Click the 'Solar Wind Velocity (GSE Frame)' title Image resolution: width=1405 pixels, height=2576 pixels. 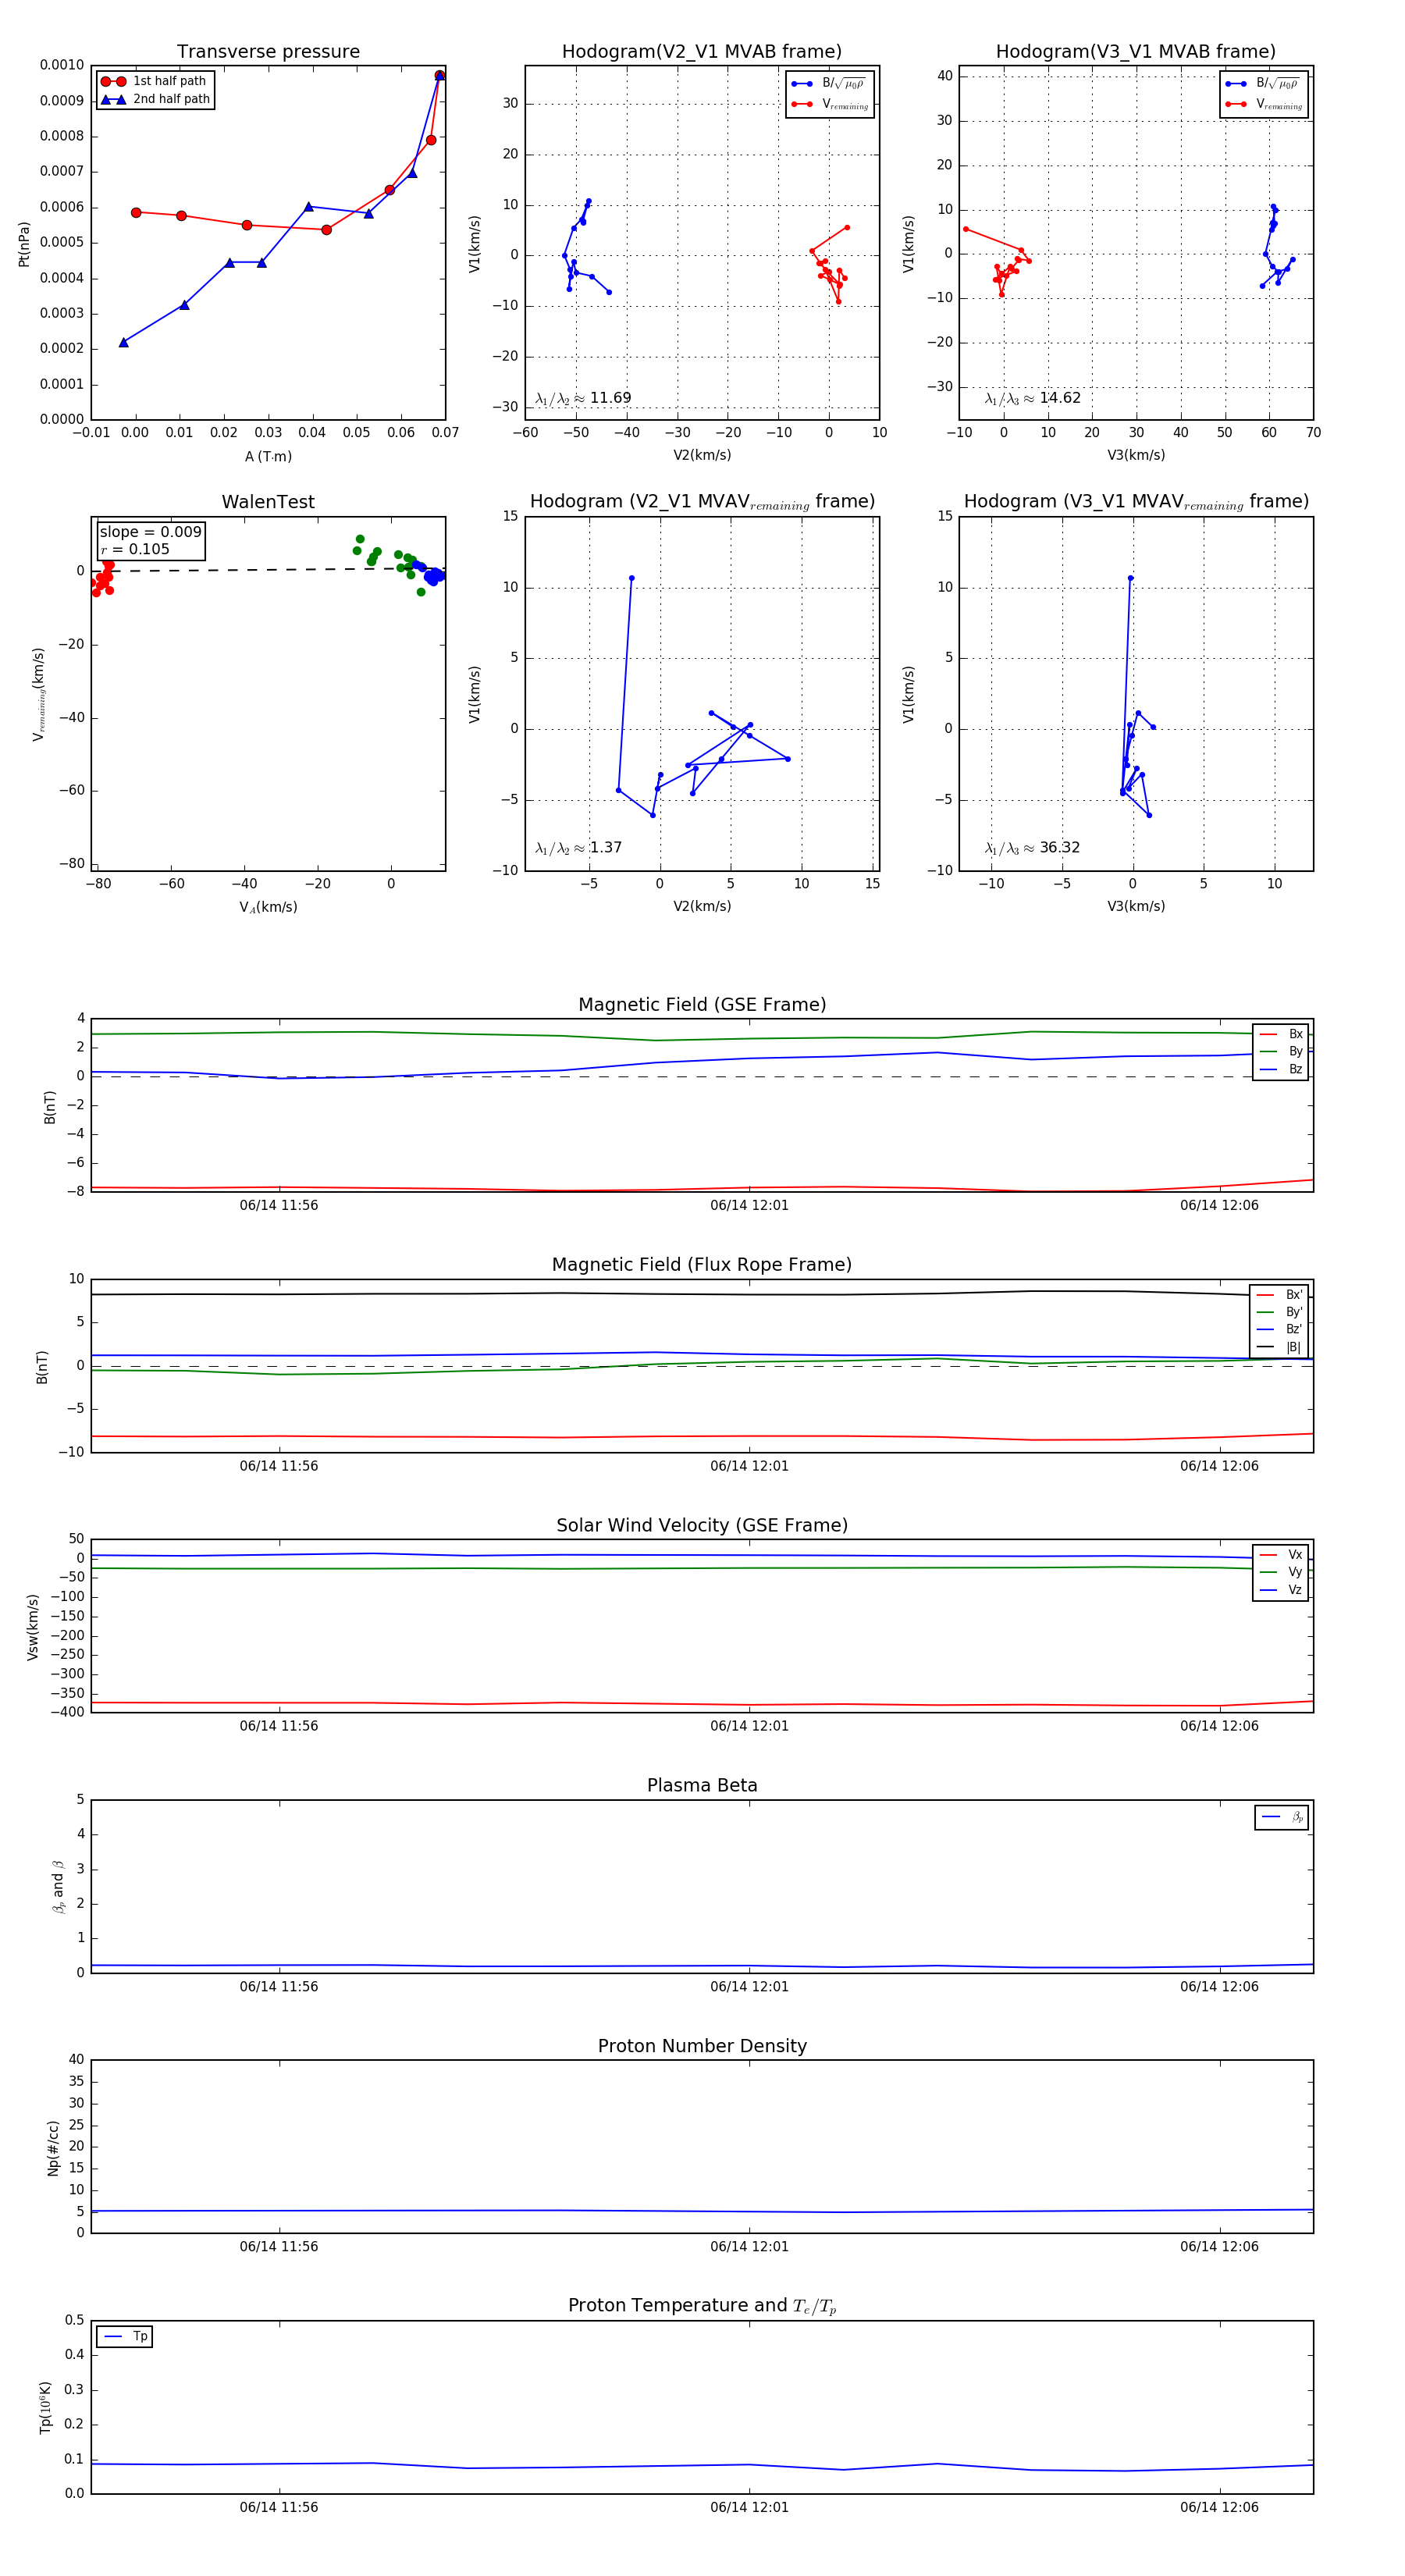click(702, 1525)
